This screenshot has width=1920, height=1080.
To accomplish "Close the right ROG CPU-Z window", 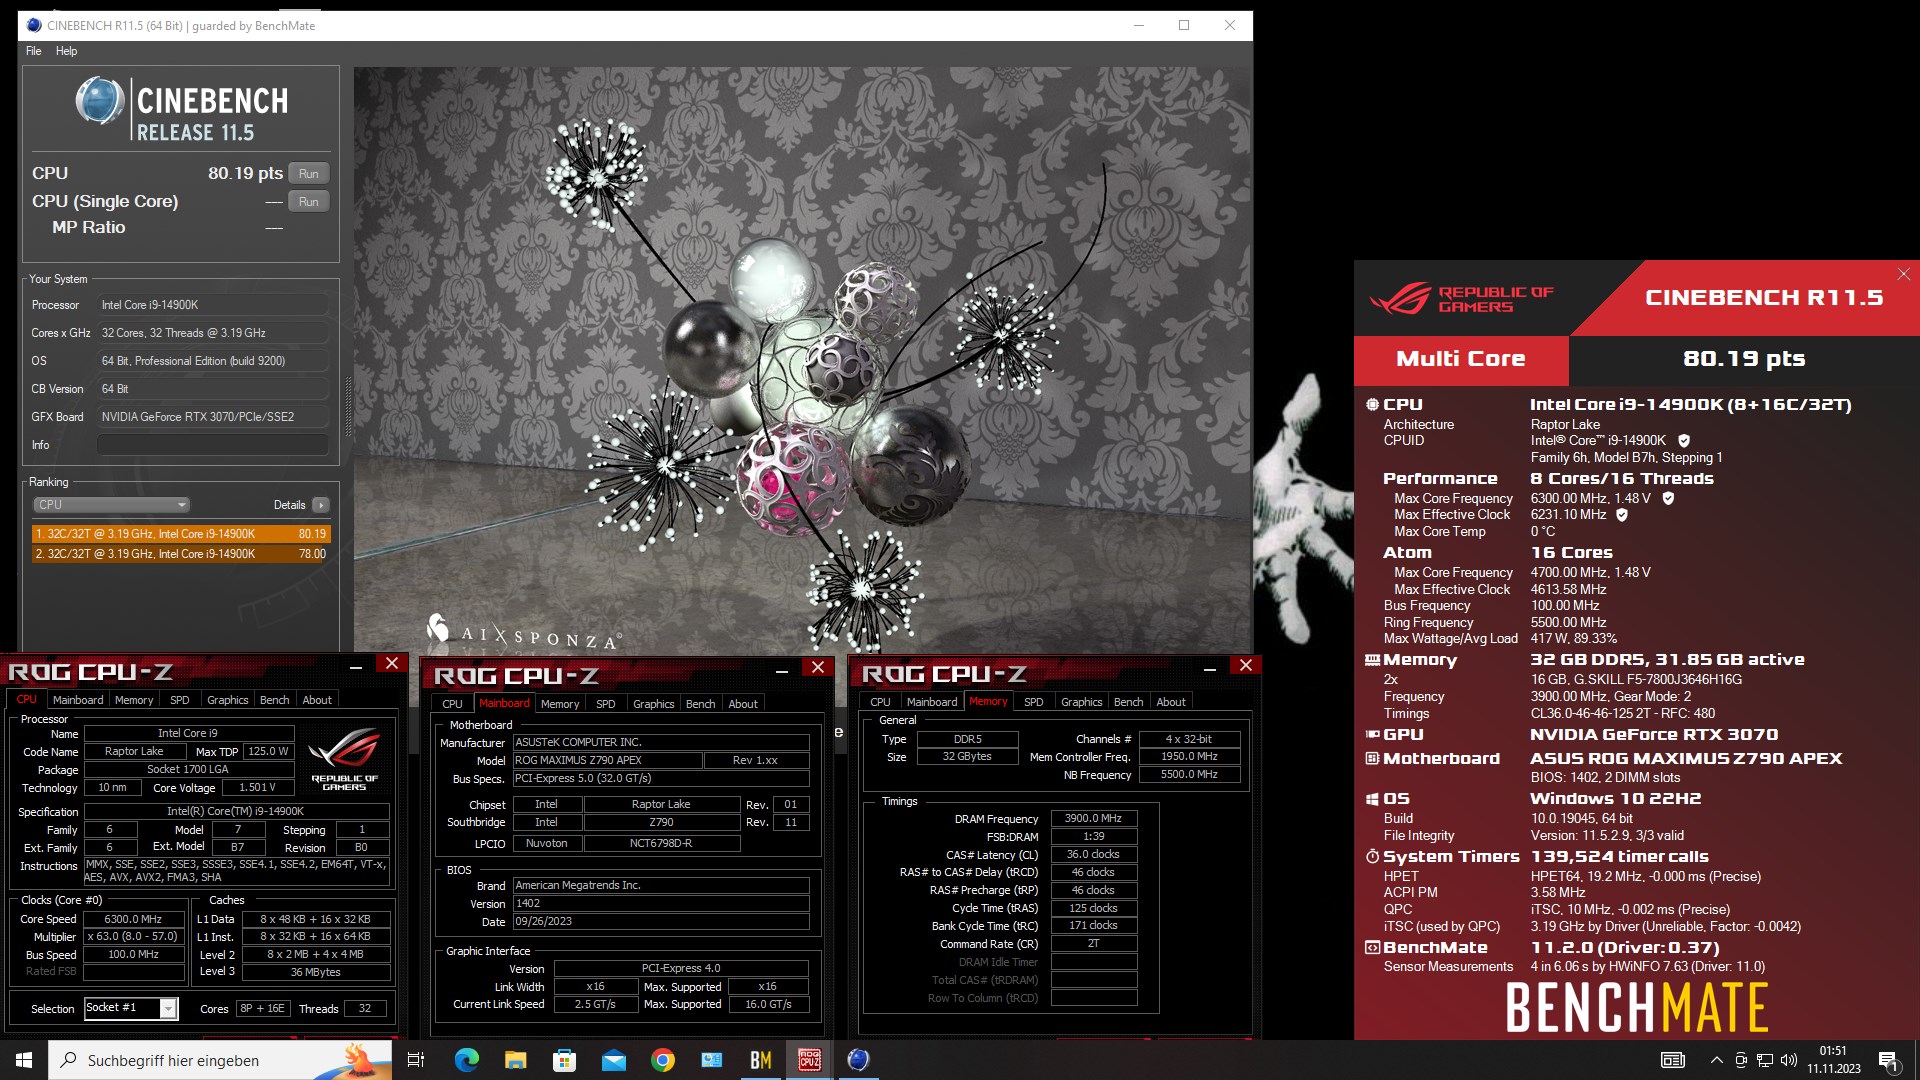I will [x=1246, y=666].
